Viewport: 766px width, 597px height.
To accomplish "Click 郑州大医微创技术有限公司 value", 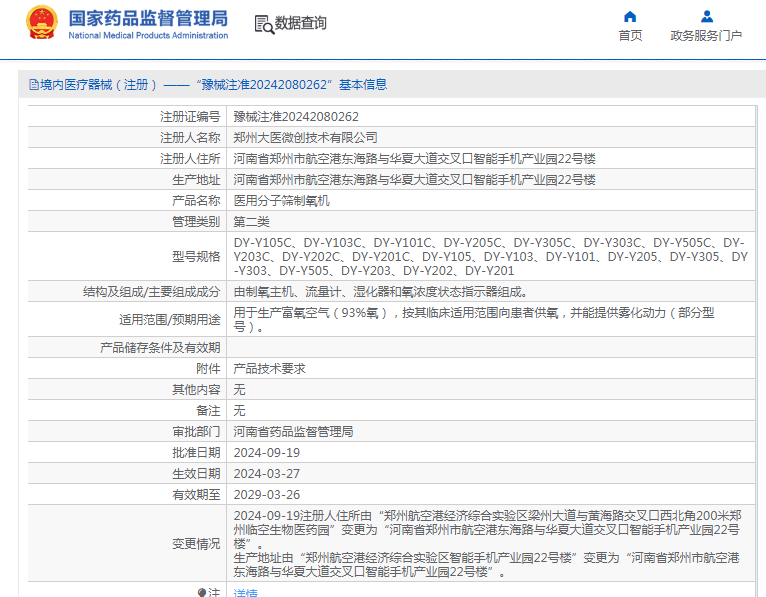I will point(305,138).
